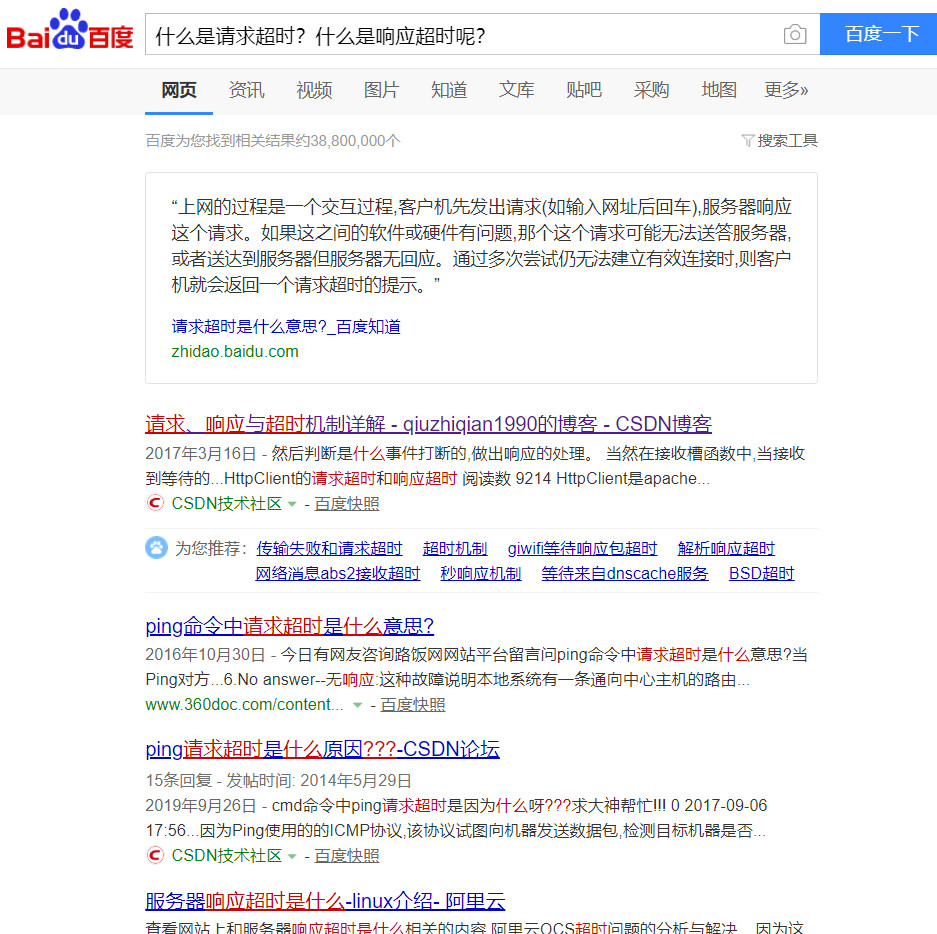Viewport: 937px width, 934px height.
Task: Click zhidao.baidu.com source URL
Action: pos(235,351)
